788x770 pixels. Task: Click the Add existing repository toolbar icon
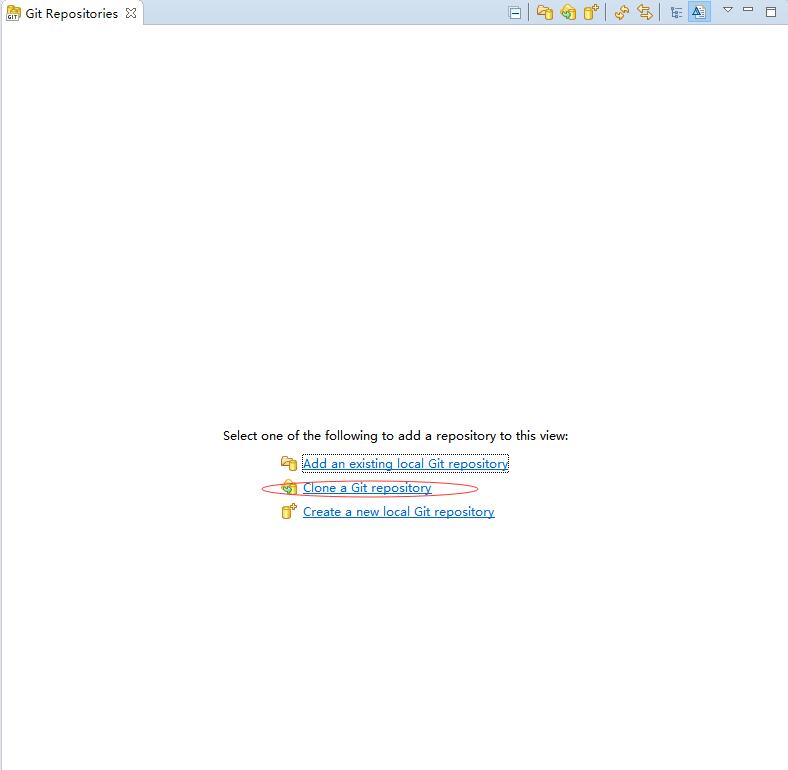(544, 12)
